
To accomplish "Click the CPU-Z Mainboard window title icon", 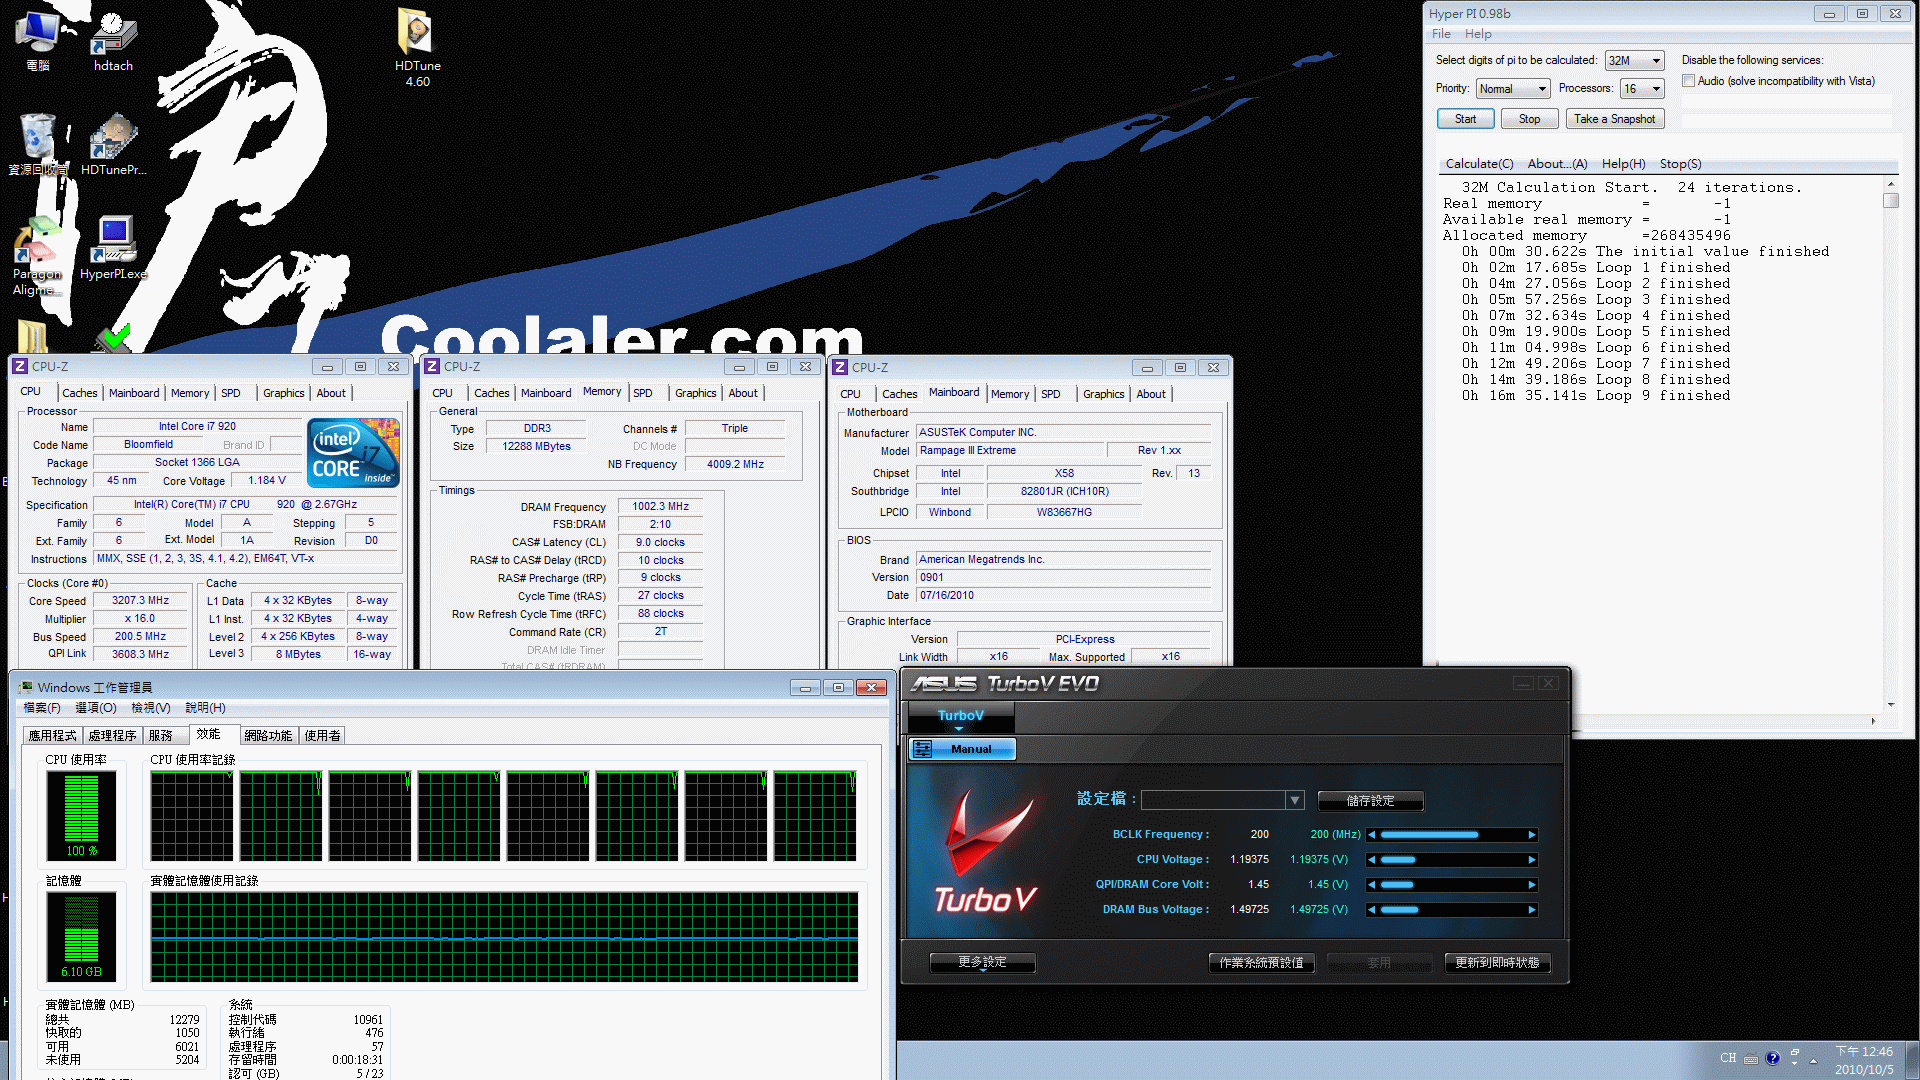I will [x=840, y=368].
